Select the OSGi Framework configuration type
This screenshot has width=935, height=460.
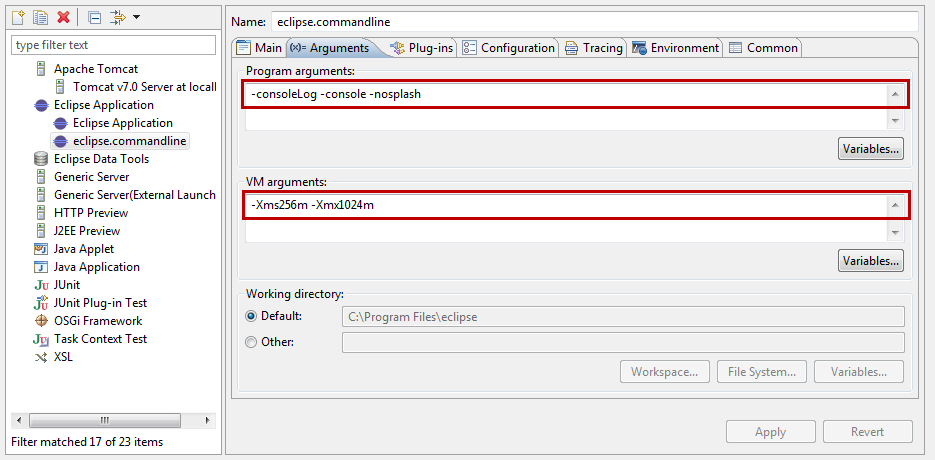[98, 320]
